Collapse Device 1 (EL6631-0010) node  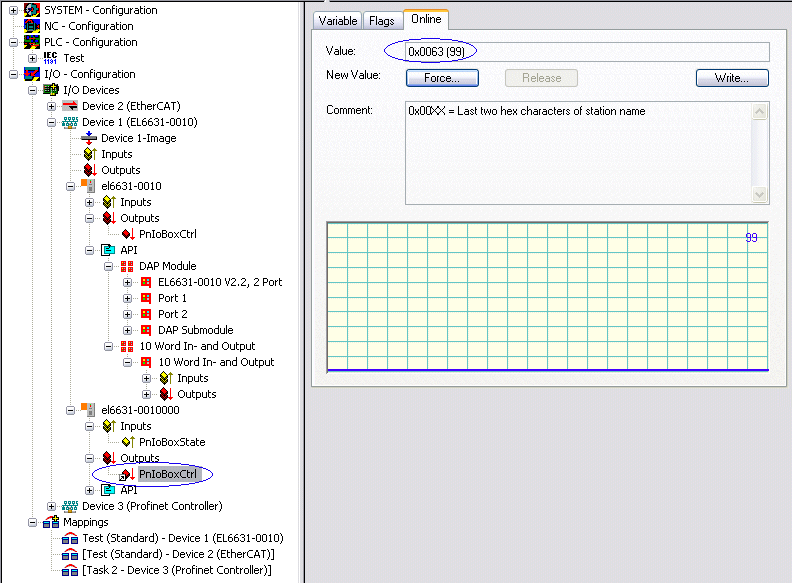click(x=52, y=122)
